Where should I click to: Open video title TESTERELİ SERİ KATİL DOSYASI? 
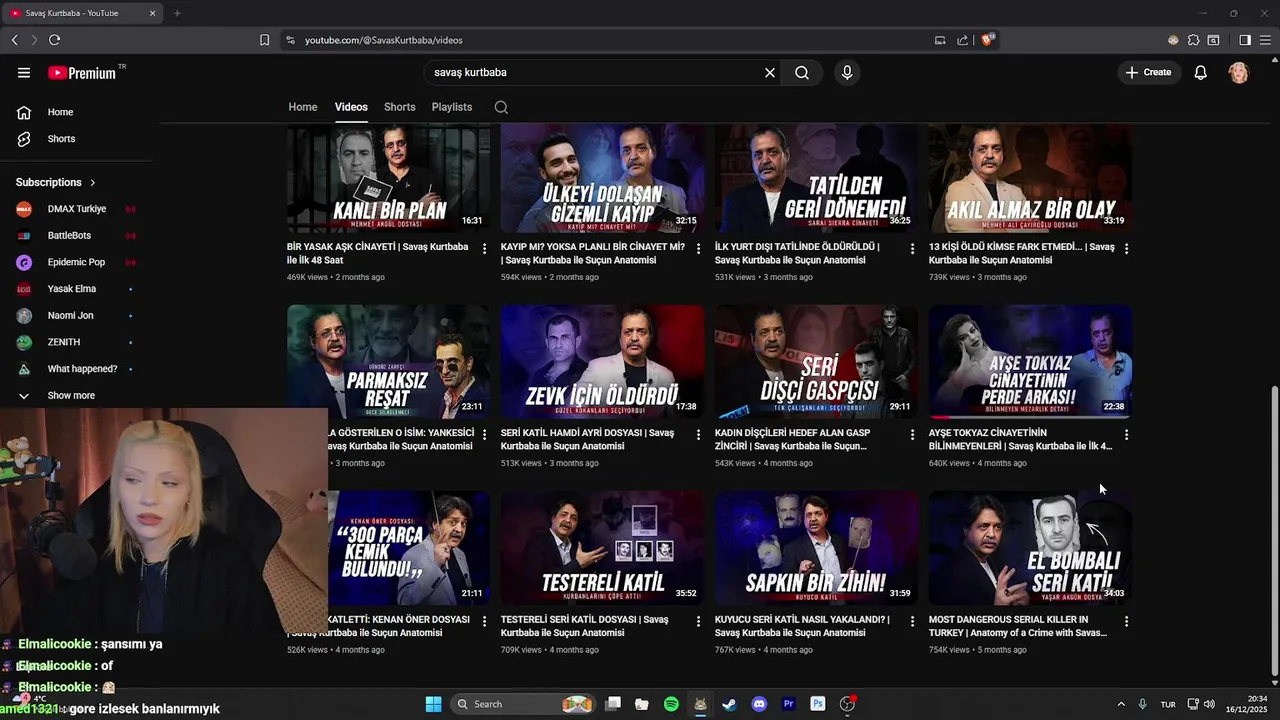tap(585, 626)
